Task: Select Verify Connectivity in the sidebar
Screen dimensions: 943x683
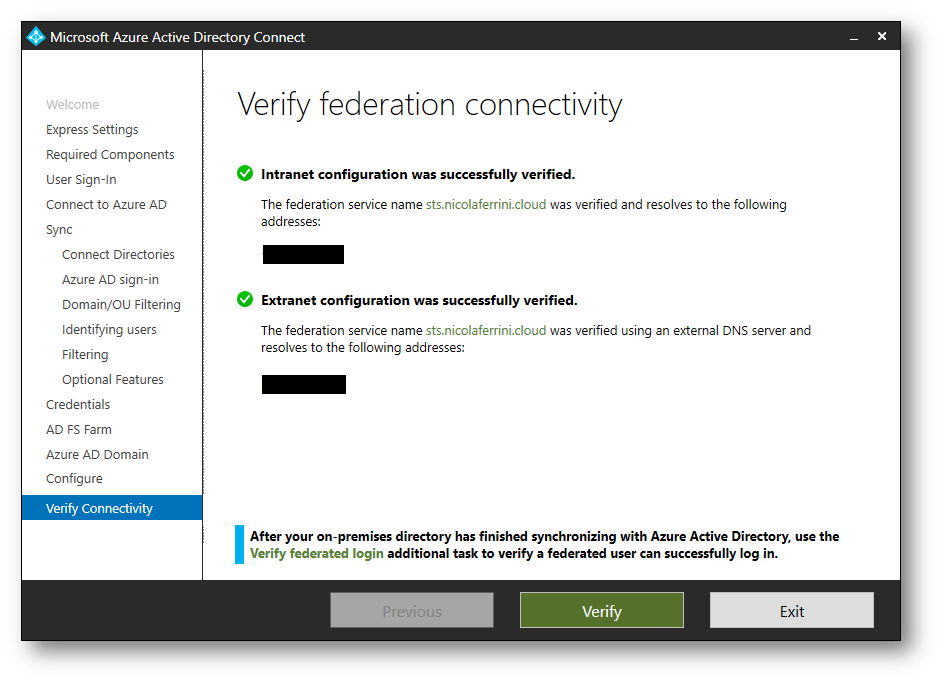Action: point(99,508)
